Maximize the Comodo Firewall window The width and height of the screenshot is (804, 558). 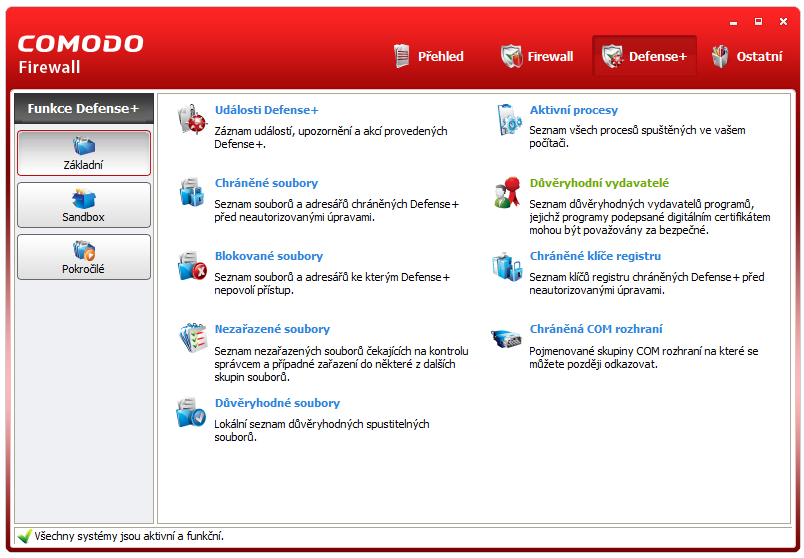pos(758,22)
